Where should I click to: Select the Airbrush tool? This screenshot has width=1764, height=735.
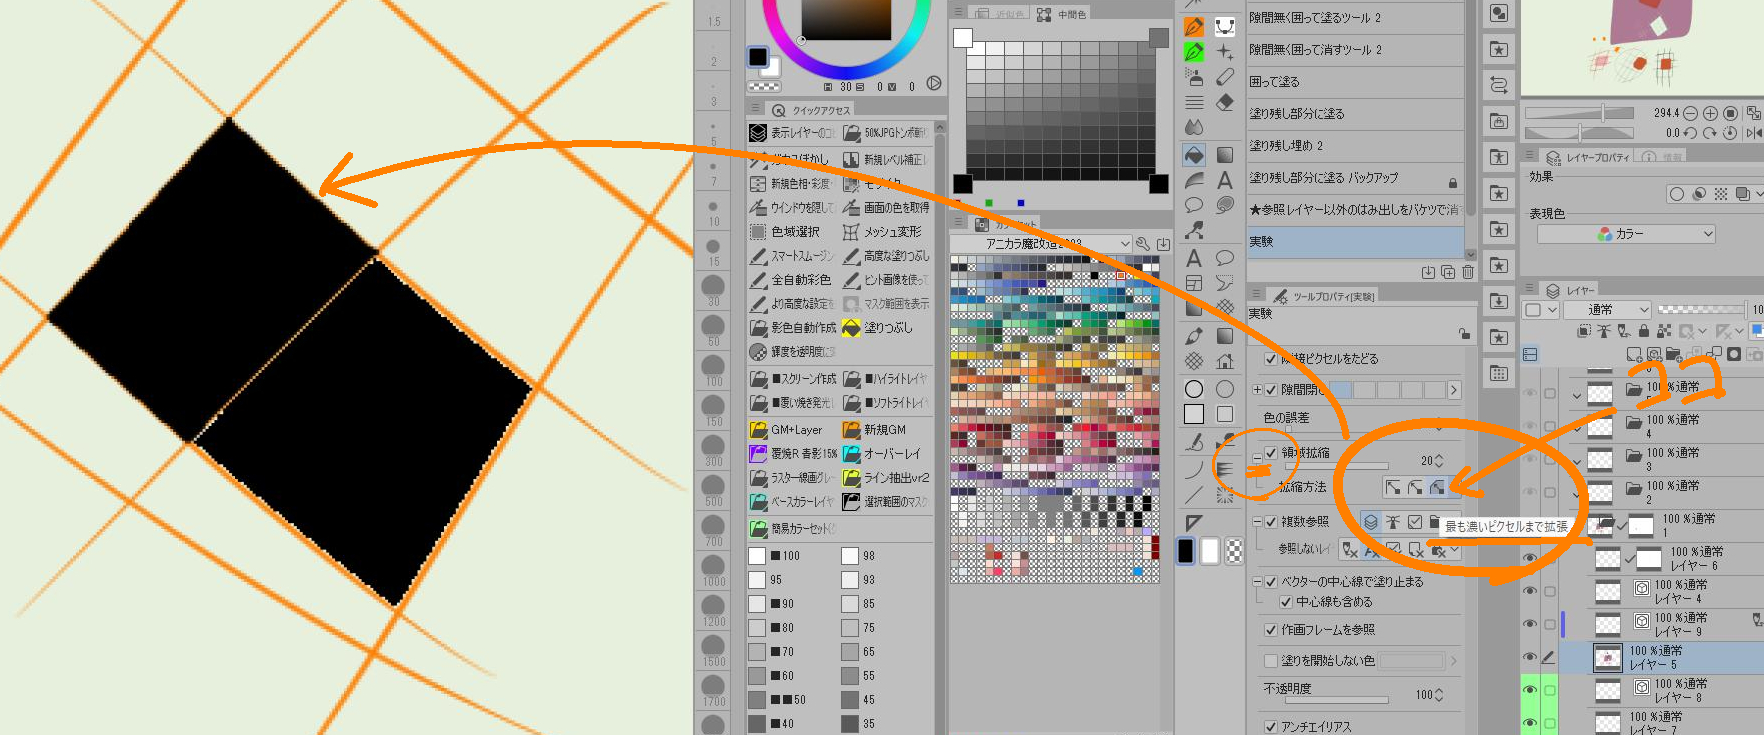coord(1194,76)
